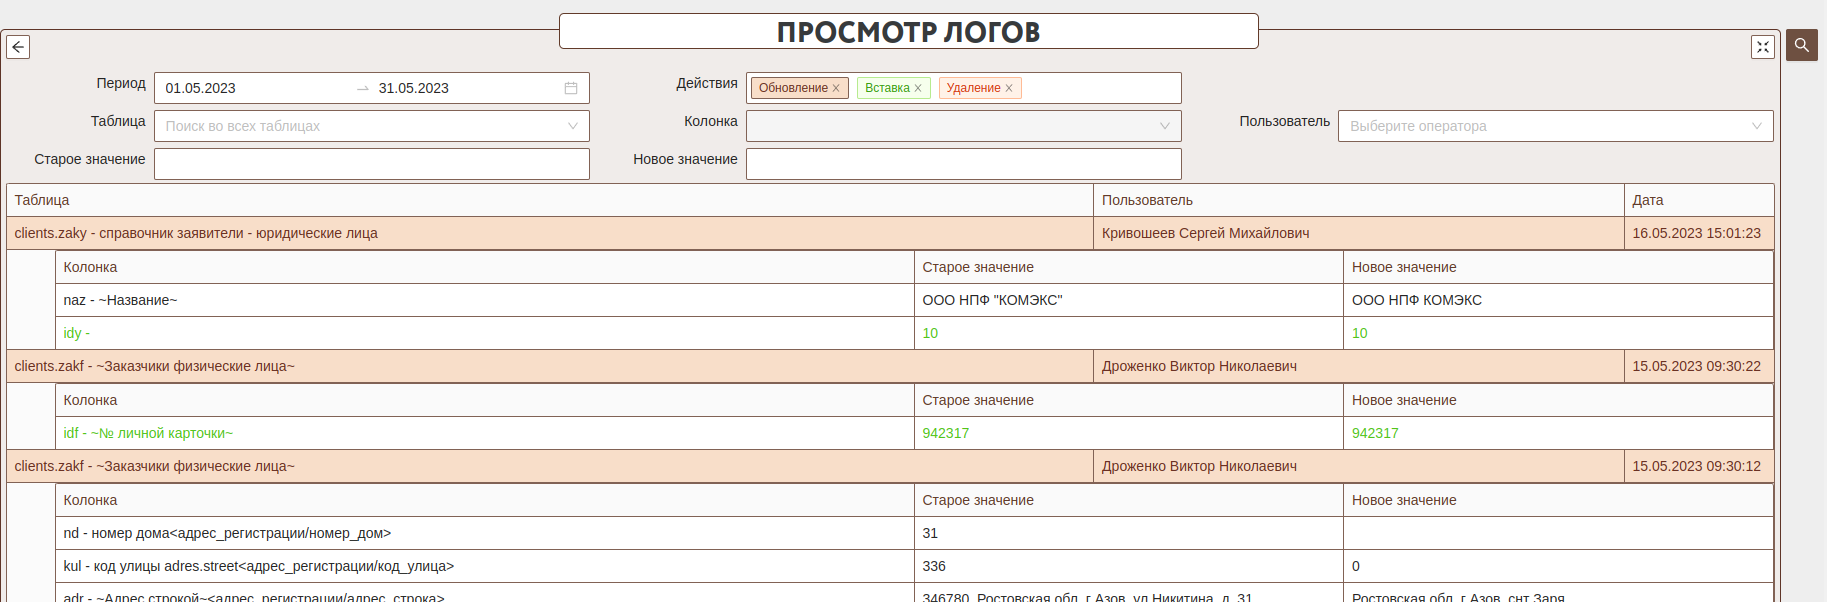The height and width of the screenshot is (602, 1827).
Task: Remove the Удаление action tag
Action: click(x=1009, y=88)
